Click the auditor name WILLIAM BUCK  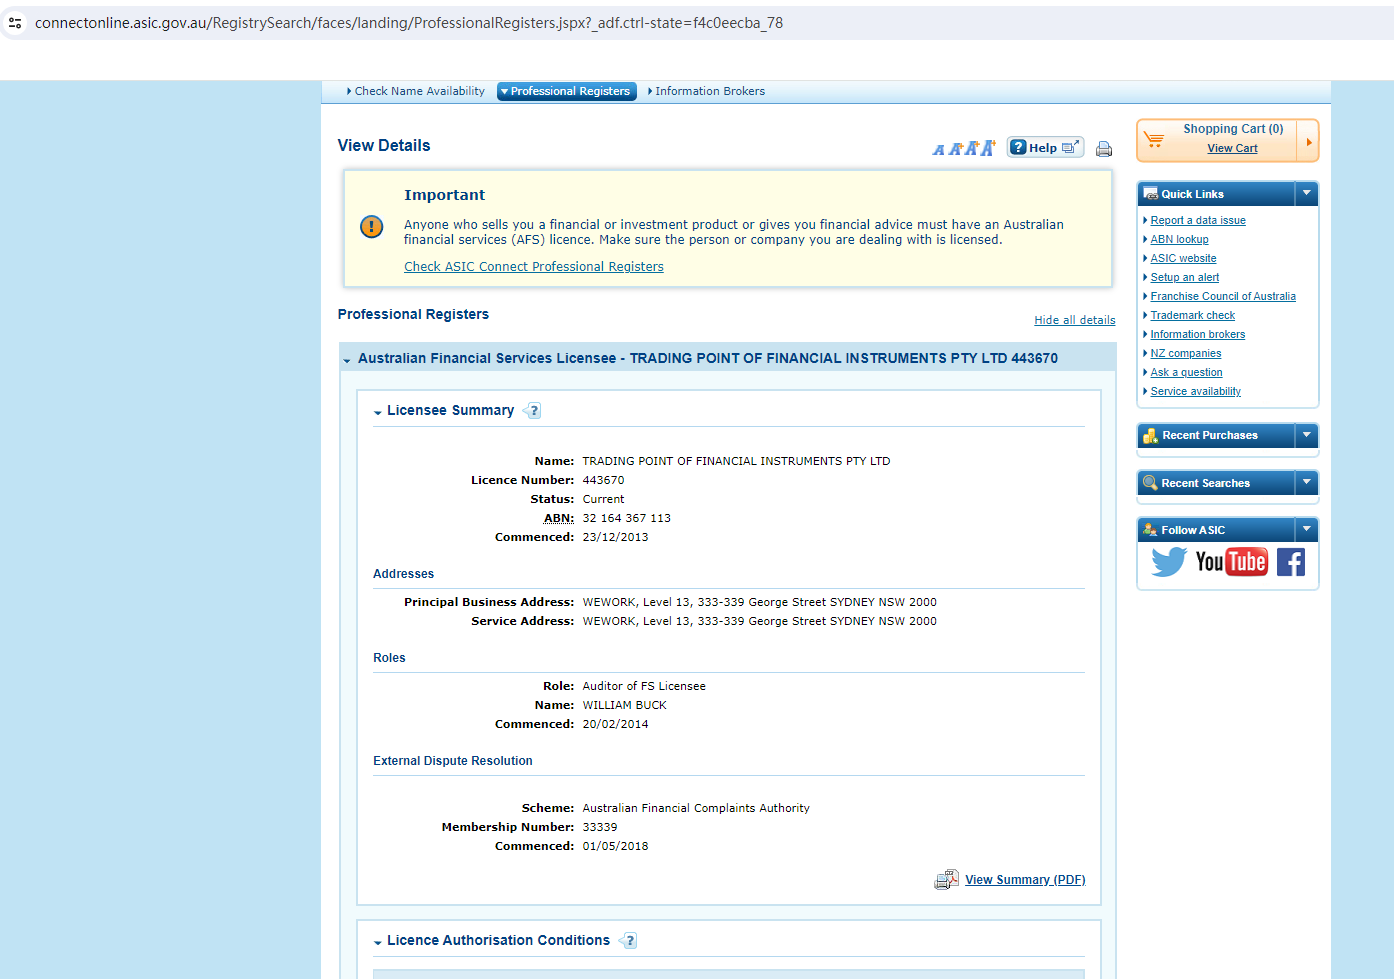click(x=625, y=706)
